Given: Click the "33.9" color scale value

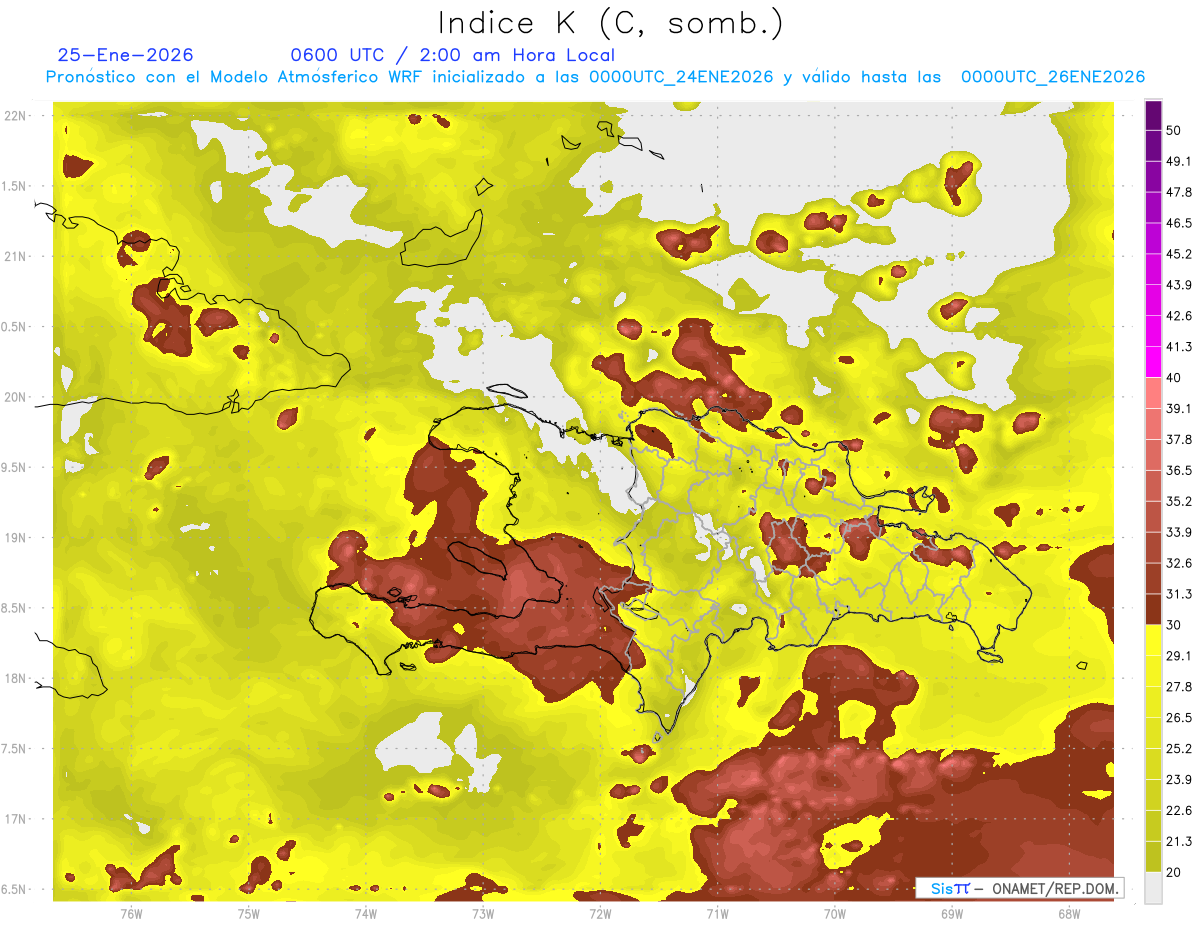Looking at the screenshot, I should [x=1179, y=532].
